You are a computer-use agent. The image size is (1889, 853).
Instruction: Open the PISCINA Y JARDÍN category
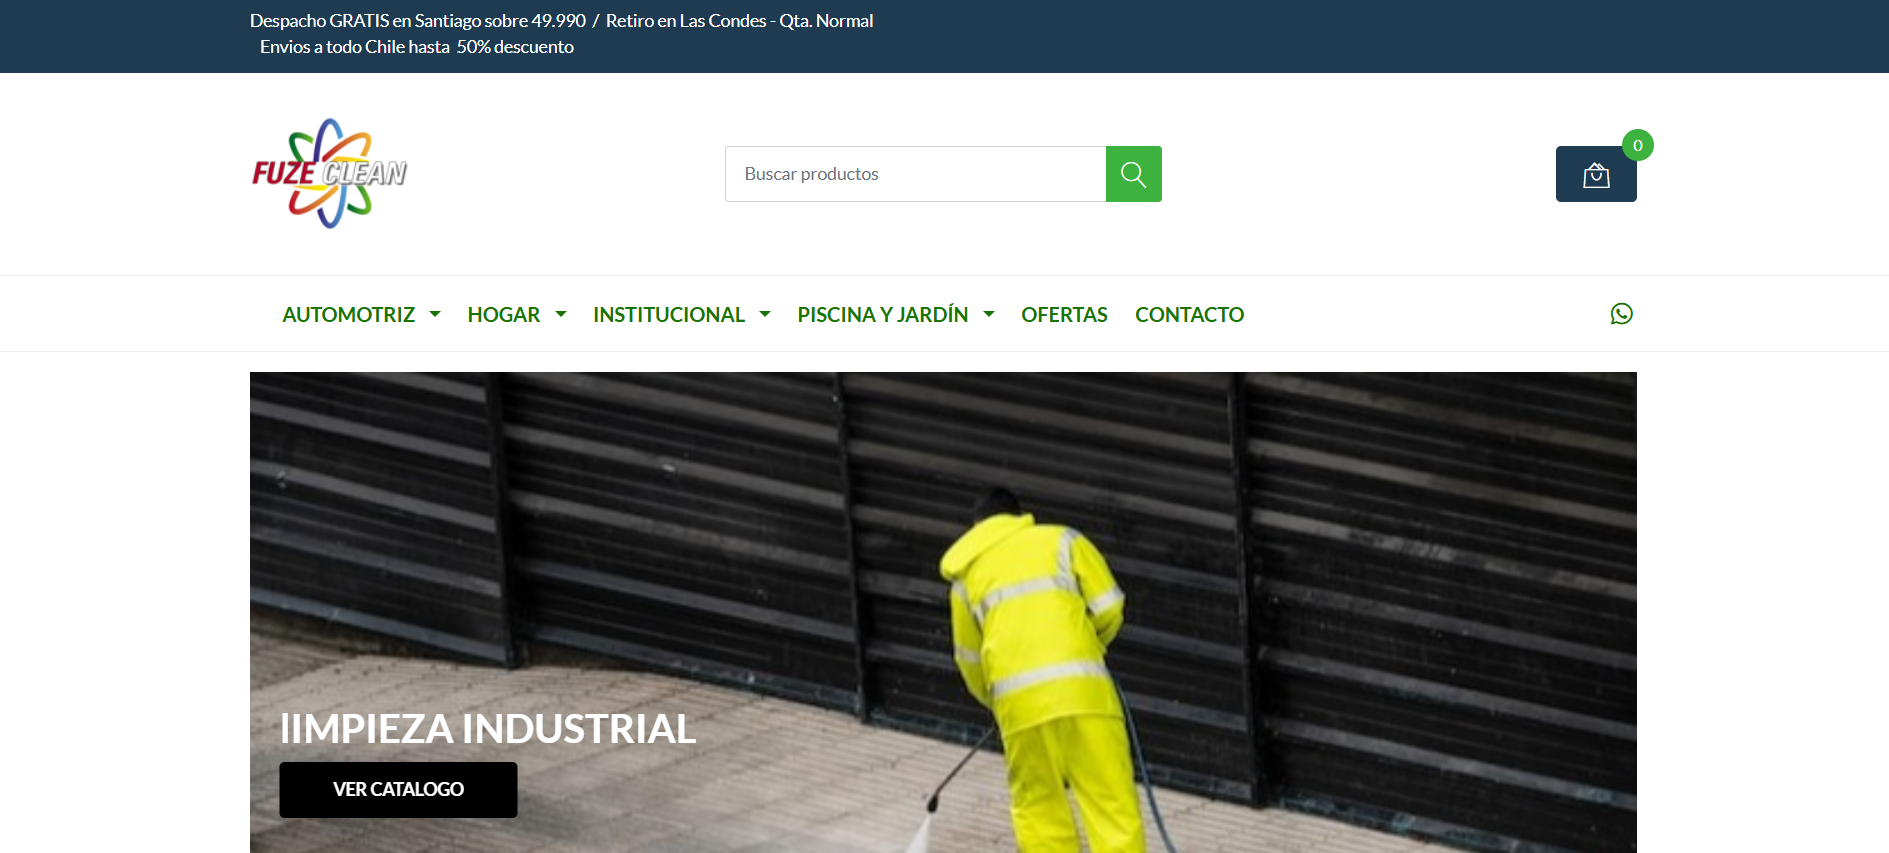pos(882,314)
